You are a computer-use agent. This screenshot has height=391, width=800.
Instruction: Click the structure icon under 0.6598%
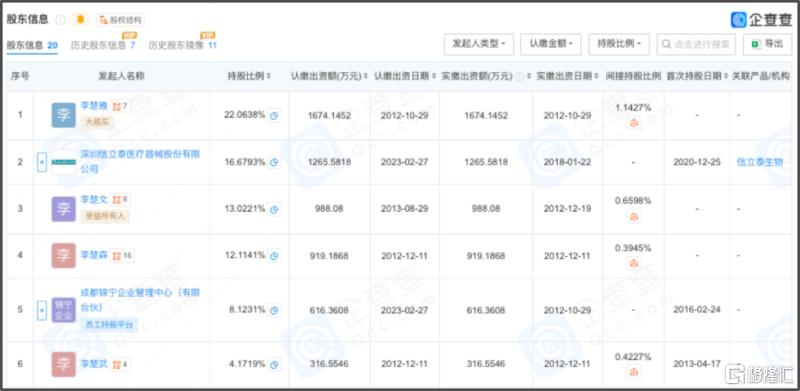pos(633,217)
